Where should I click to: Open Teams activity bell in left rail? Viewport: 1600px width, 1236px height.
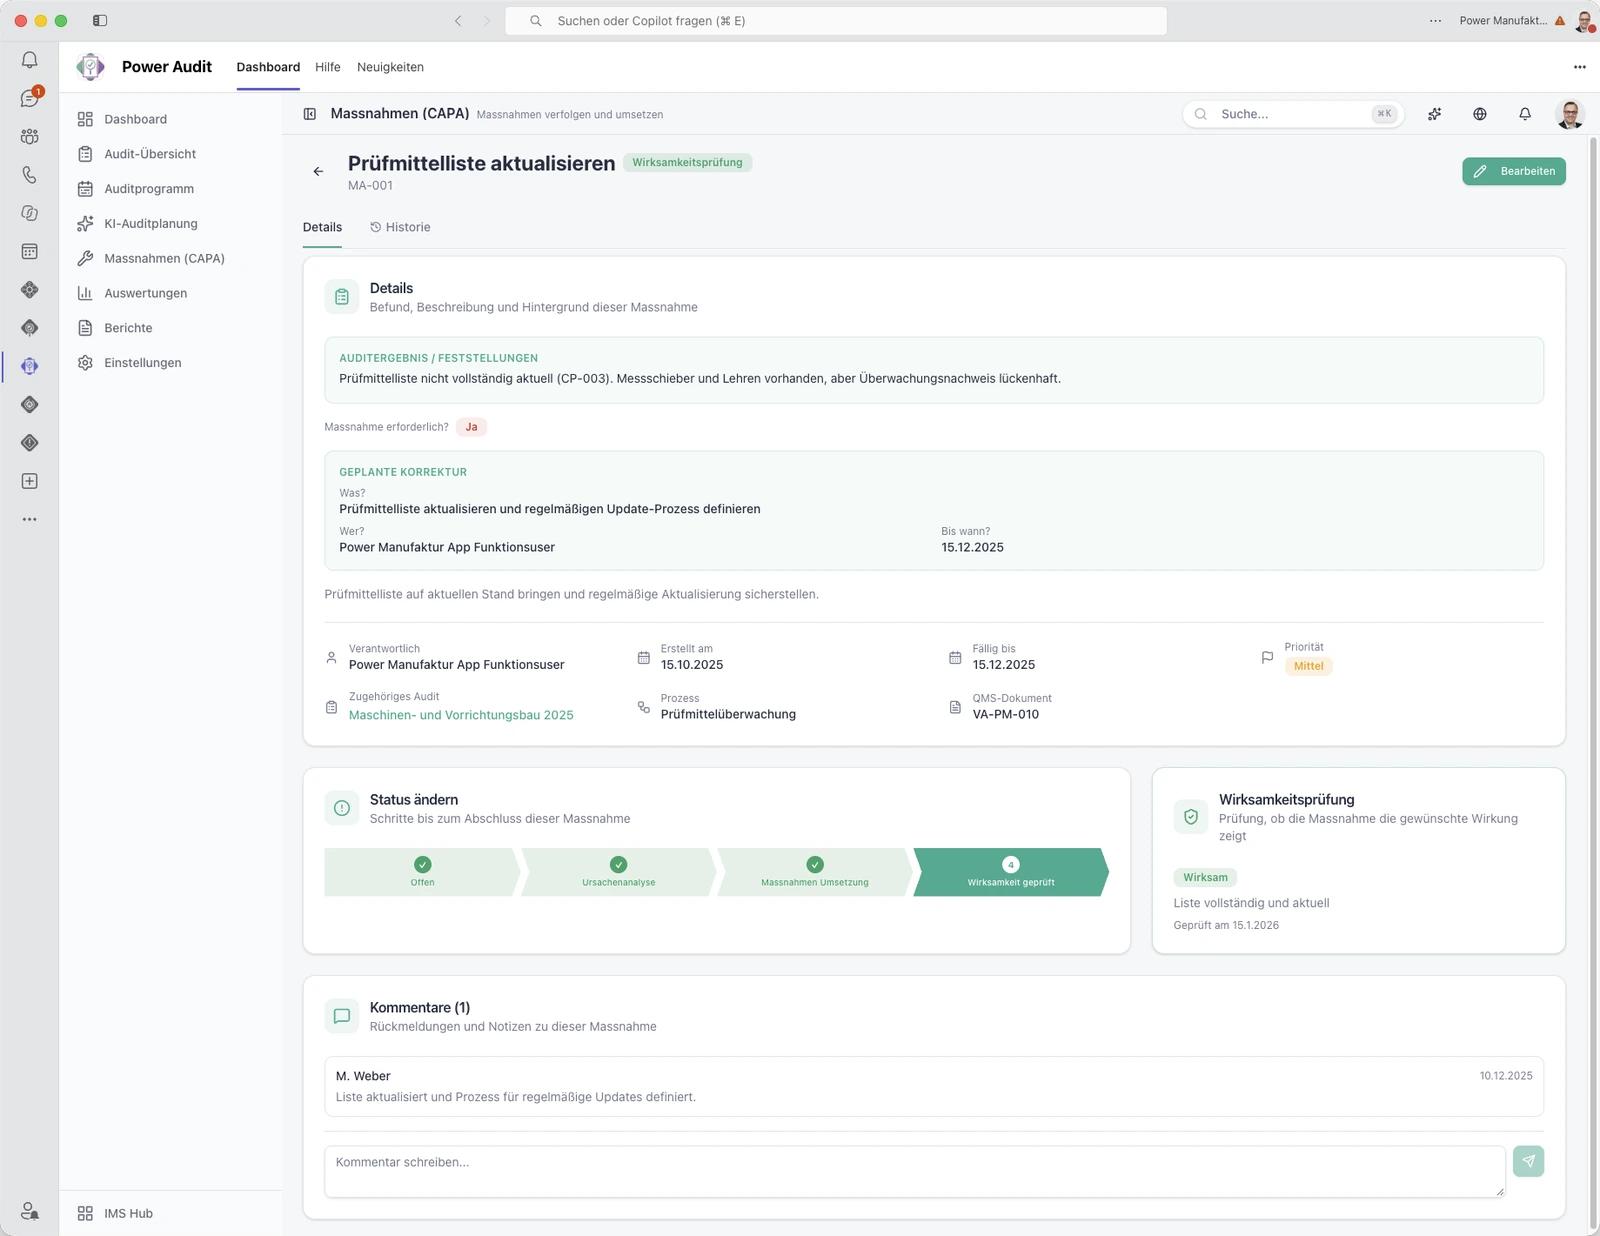click(30, 60)
